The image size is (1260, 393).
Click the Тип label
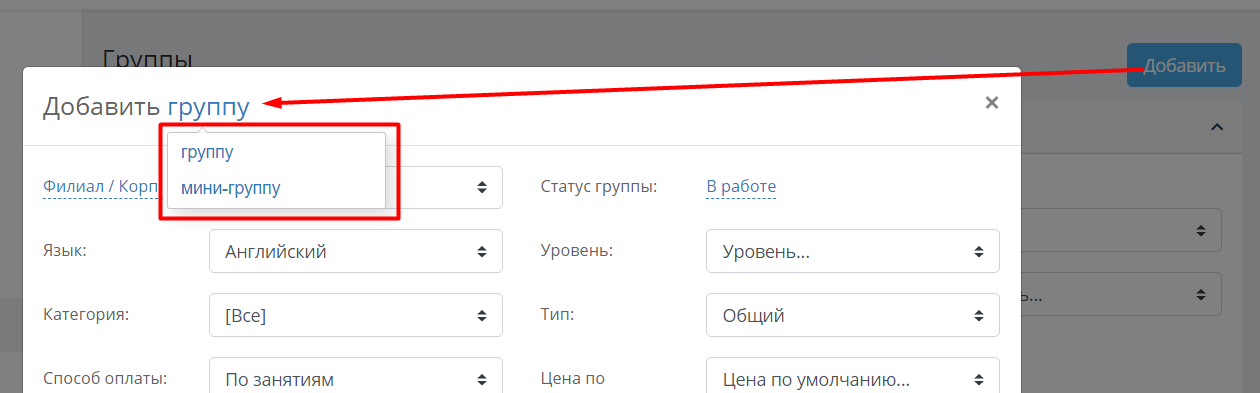tap(556, 315)
